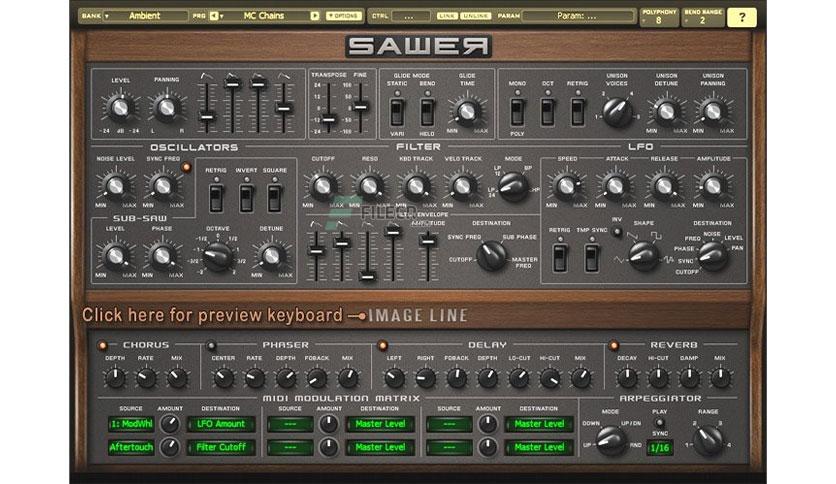Image resolution: width=836 pixels, height=484 pixels.
Task: Select the previous program arrow
Action: click(x=214, y=16)
